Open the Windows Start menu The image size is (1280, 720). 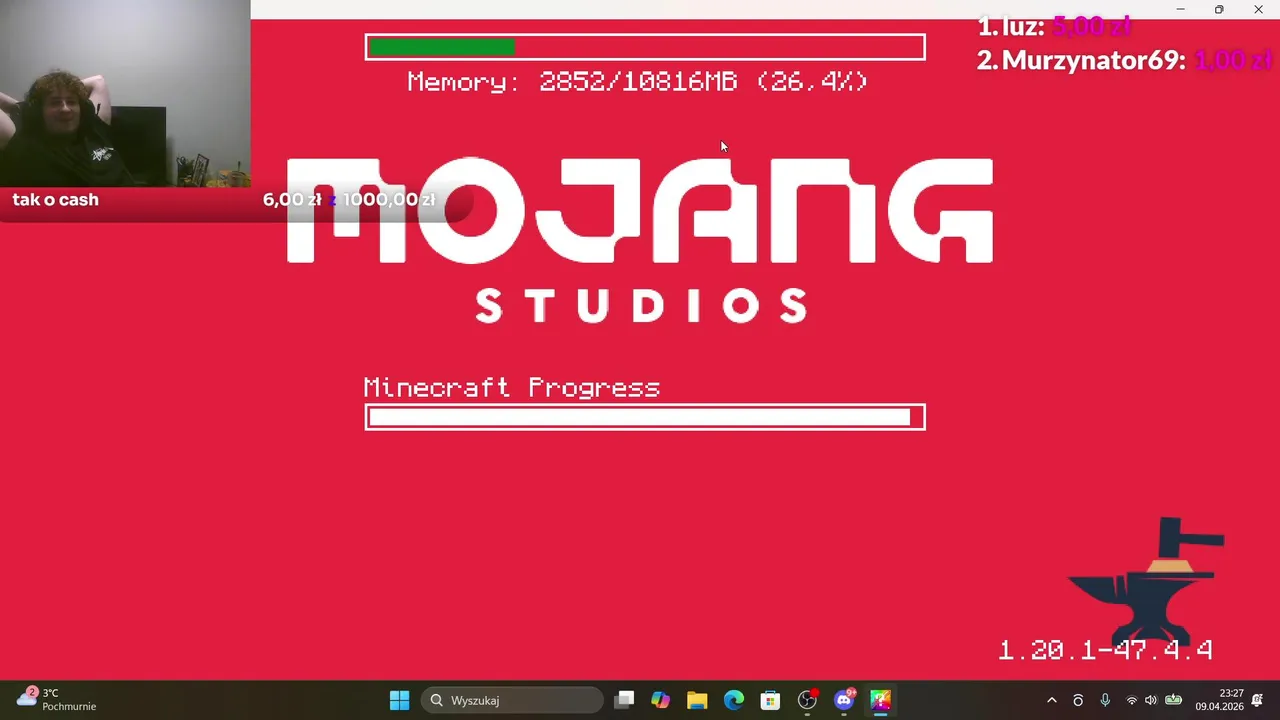click(399, 700)
